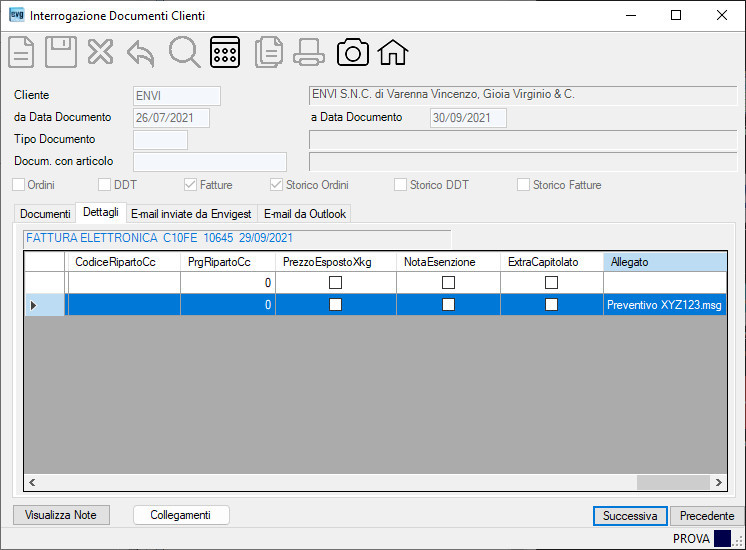Go home via the house icon
This screenshot has height=550, width=746.
[393, 52]
